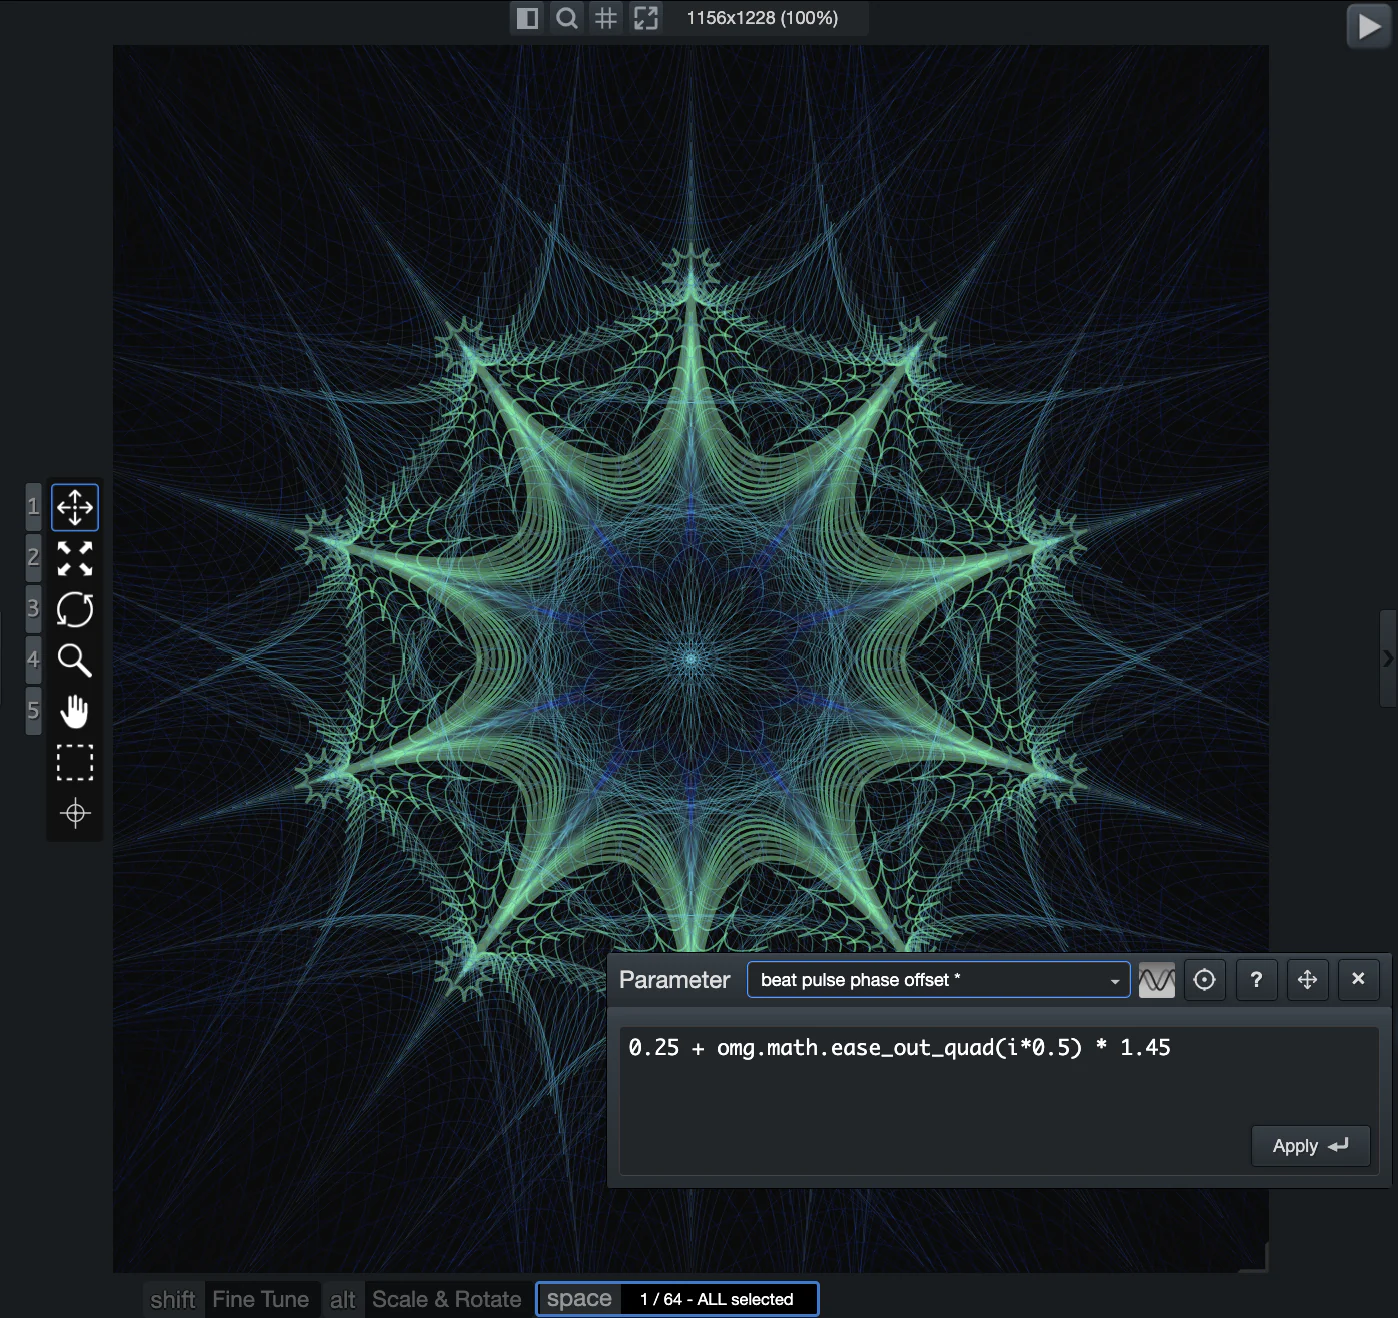Click the Apply button
Screen dimensions: 1398x1318
coord(1310,1146)
